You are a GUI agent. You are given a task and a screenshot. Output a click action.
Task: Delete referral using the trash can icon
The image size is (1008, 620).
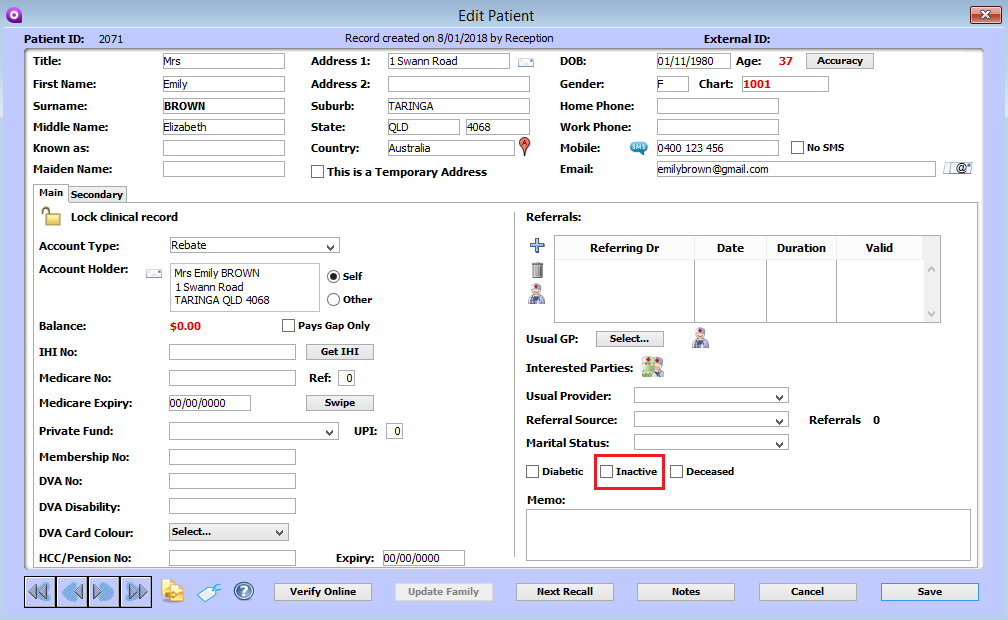coord(537,270)
